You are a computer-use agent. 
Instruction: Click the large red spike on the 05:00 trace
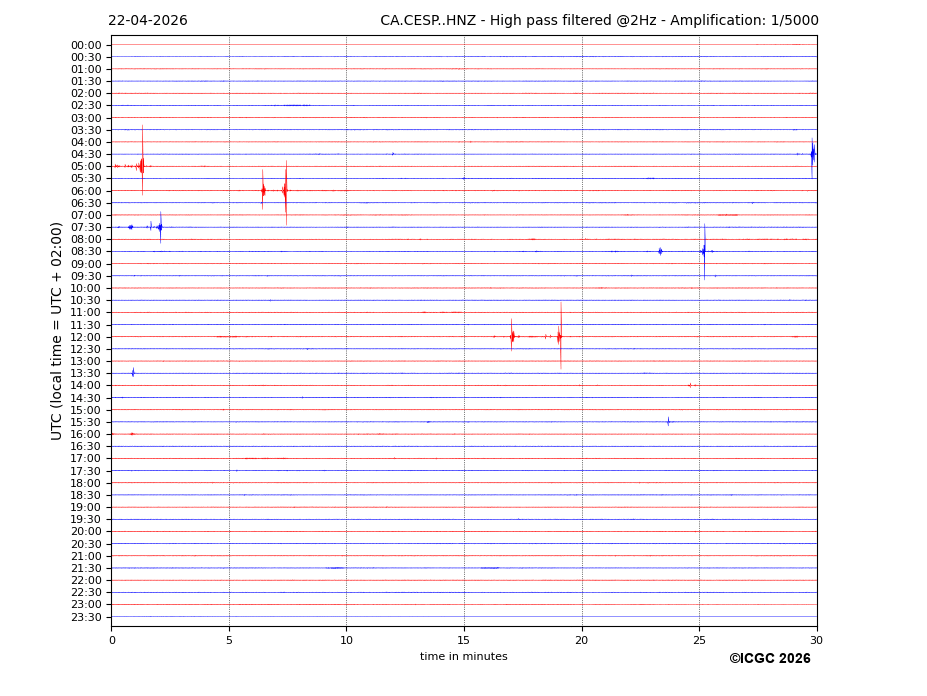142,165
